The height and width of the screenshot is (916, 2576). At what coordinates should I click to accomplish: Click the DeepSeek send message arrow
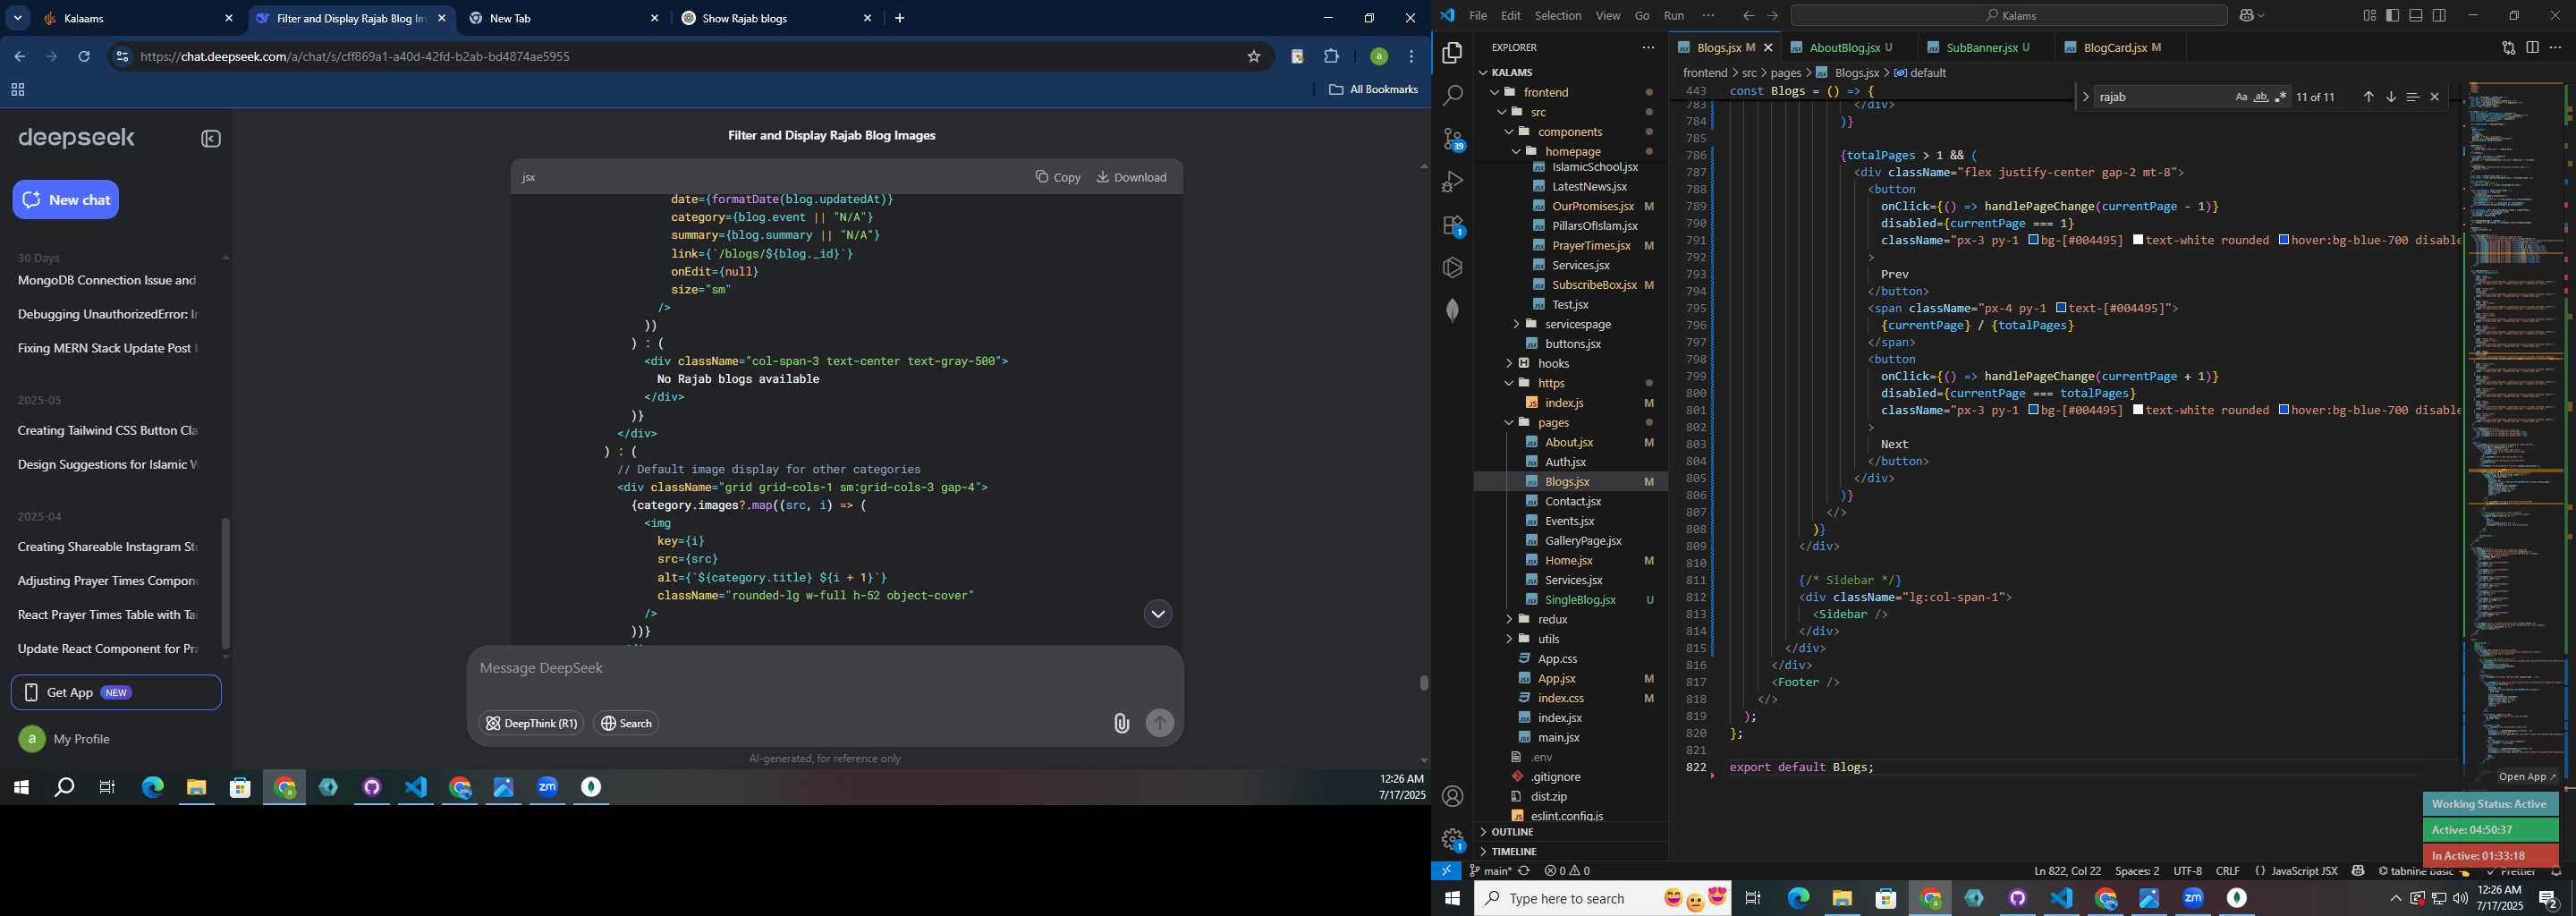coord(1159,723)
